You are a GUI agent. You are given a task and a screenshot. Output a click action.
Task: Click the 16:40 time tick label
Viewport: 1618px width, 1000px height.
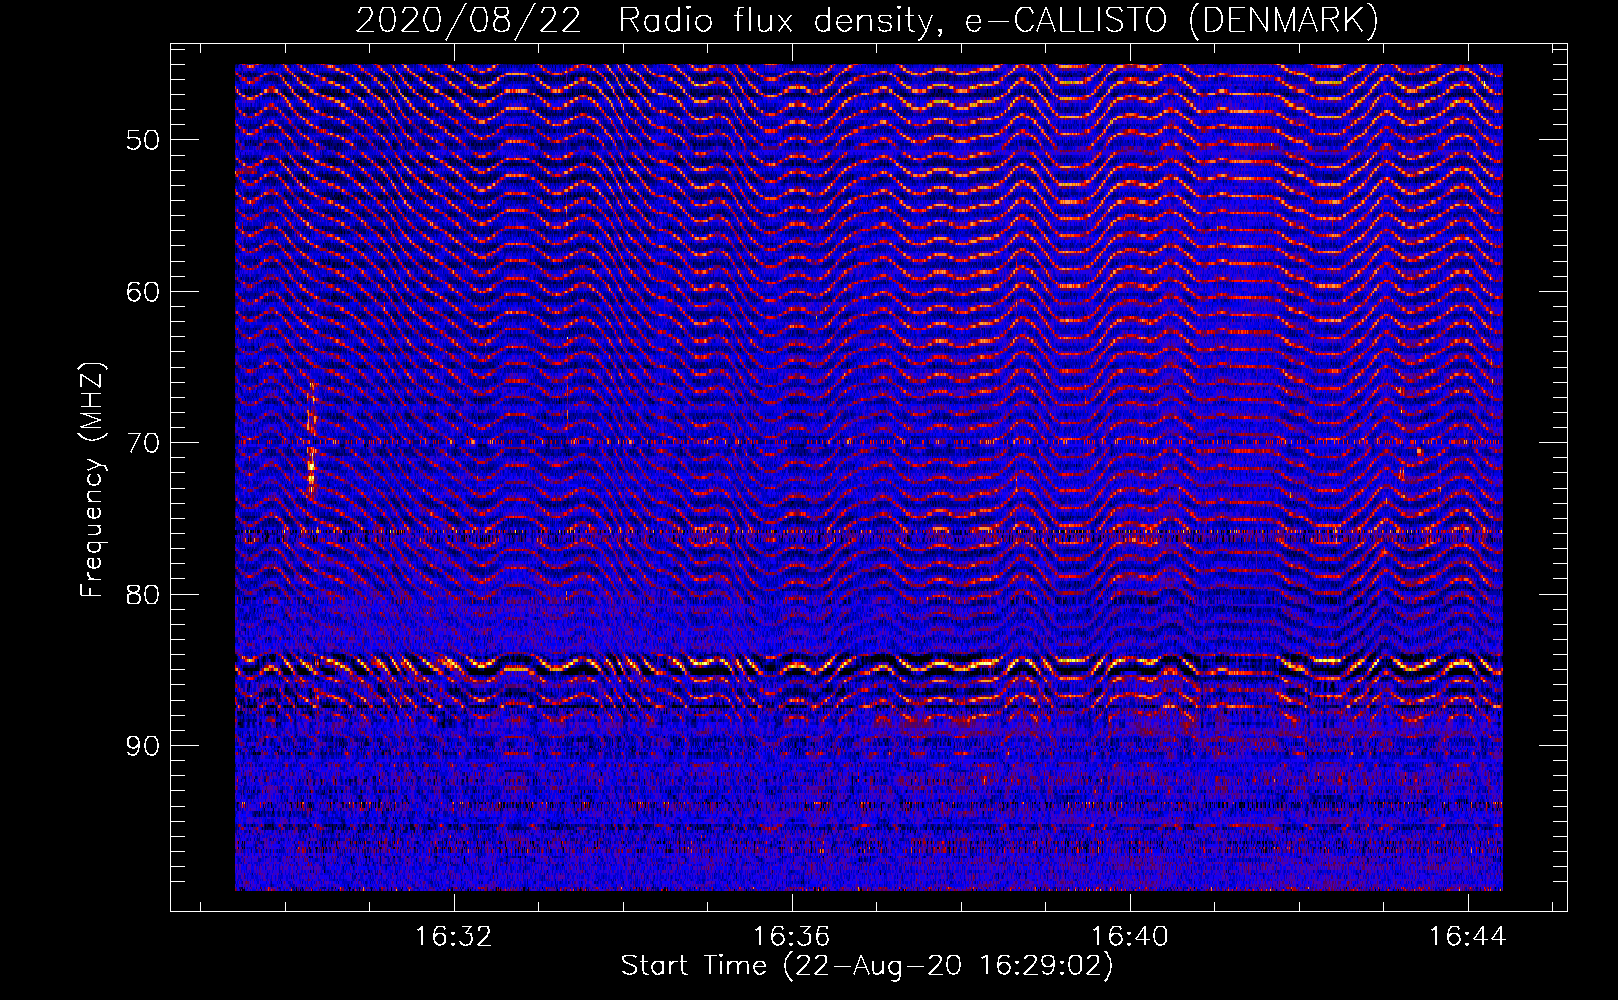(x=1130, y=937)
